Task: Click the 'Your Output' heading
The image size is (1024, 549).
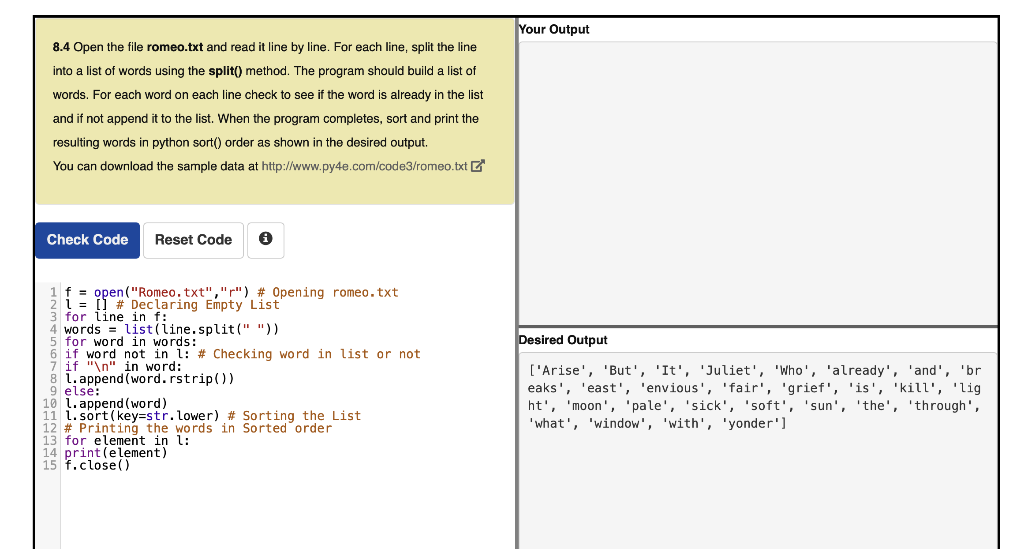Action: [x=554, y=29]
